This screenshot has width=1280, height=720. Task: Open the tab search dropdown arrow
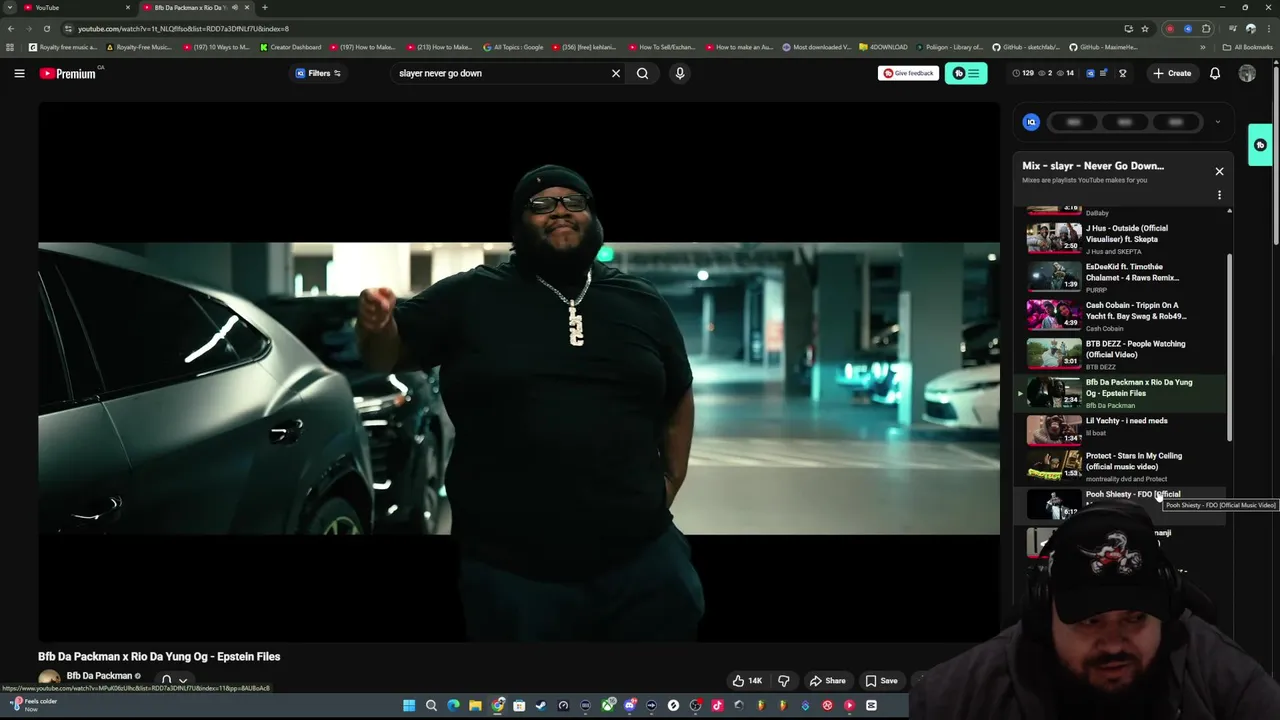tap(9, 7)
